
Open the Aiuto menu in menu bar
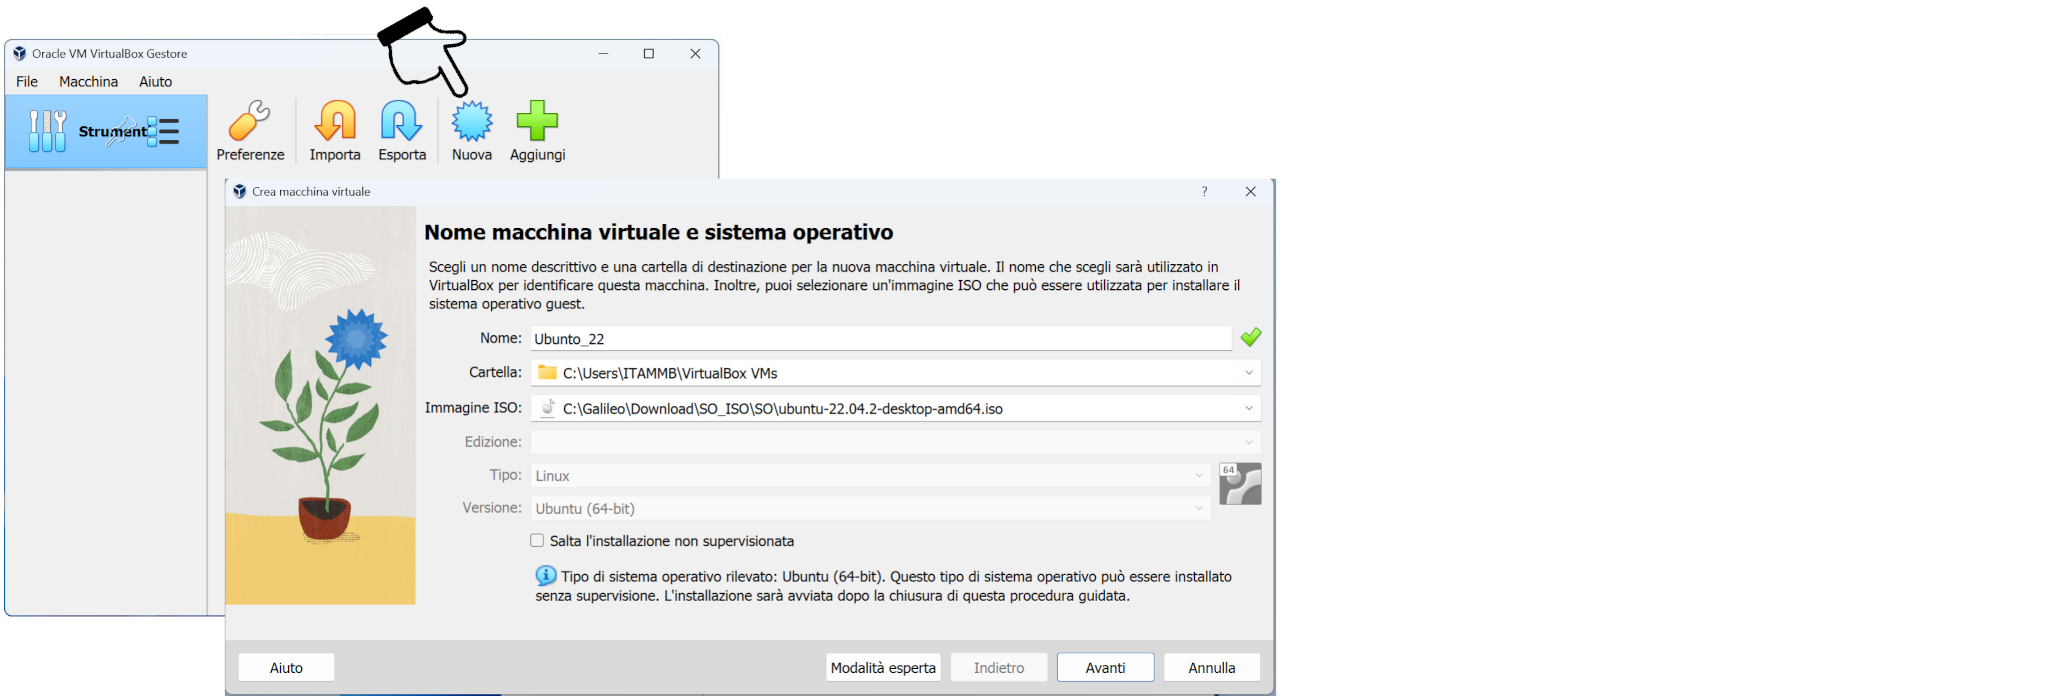pyautogui.click(x=155, y=82)
